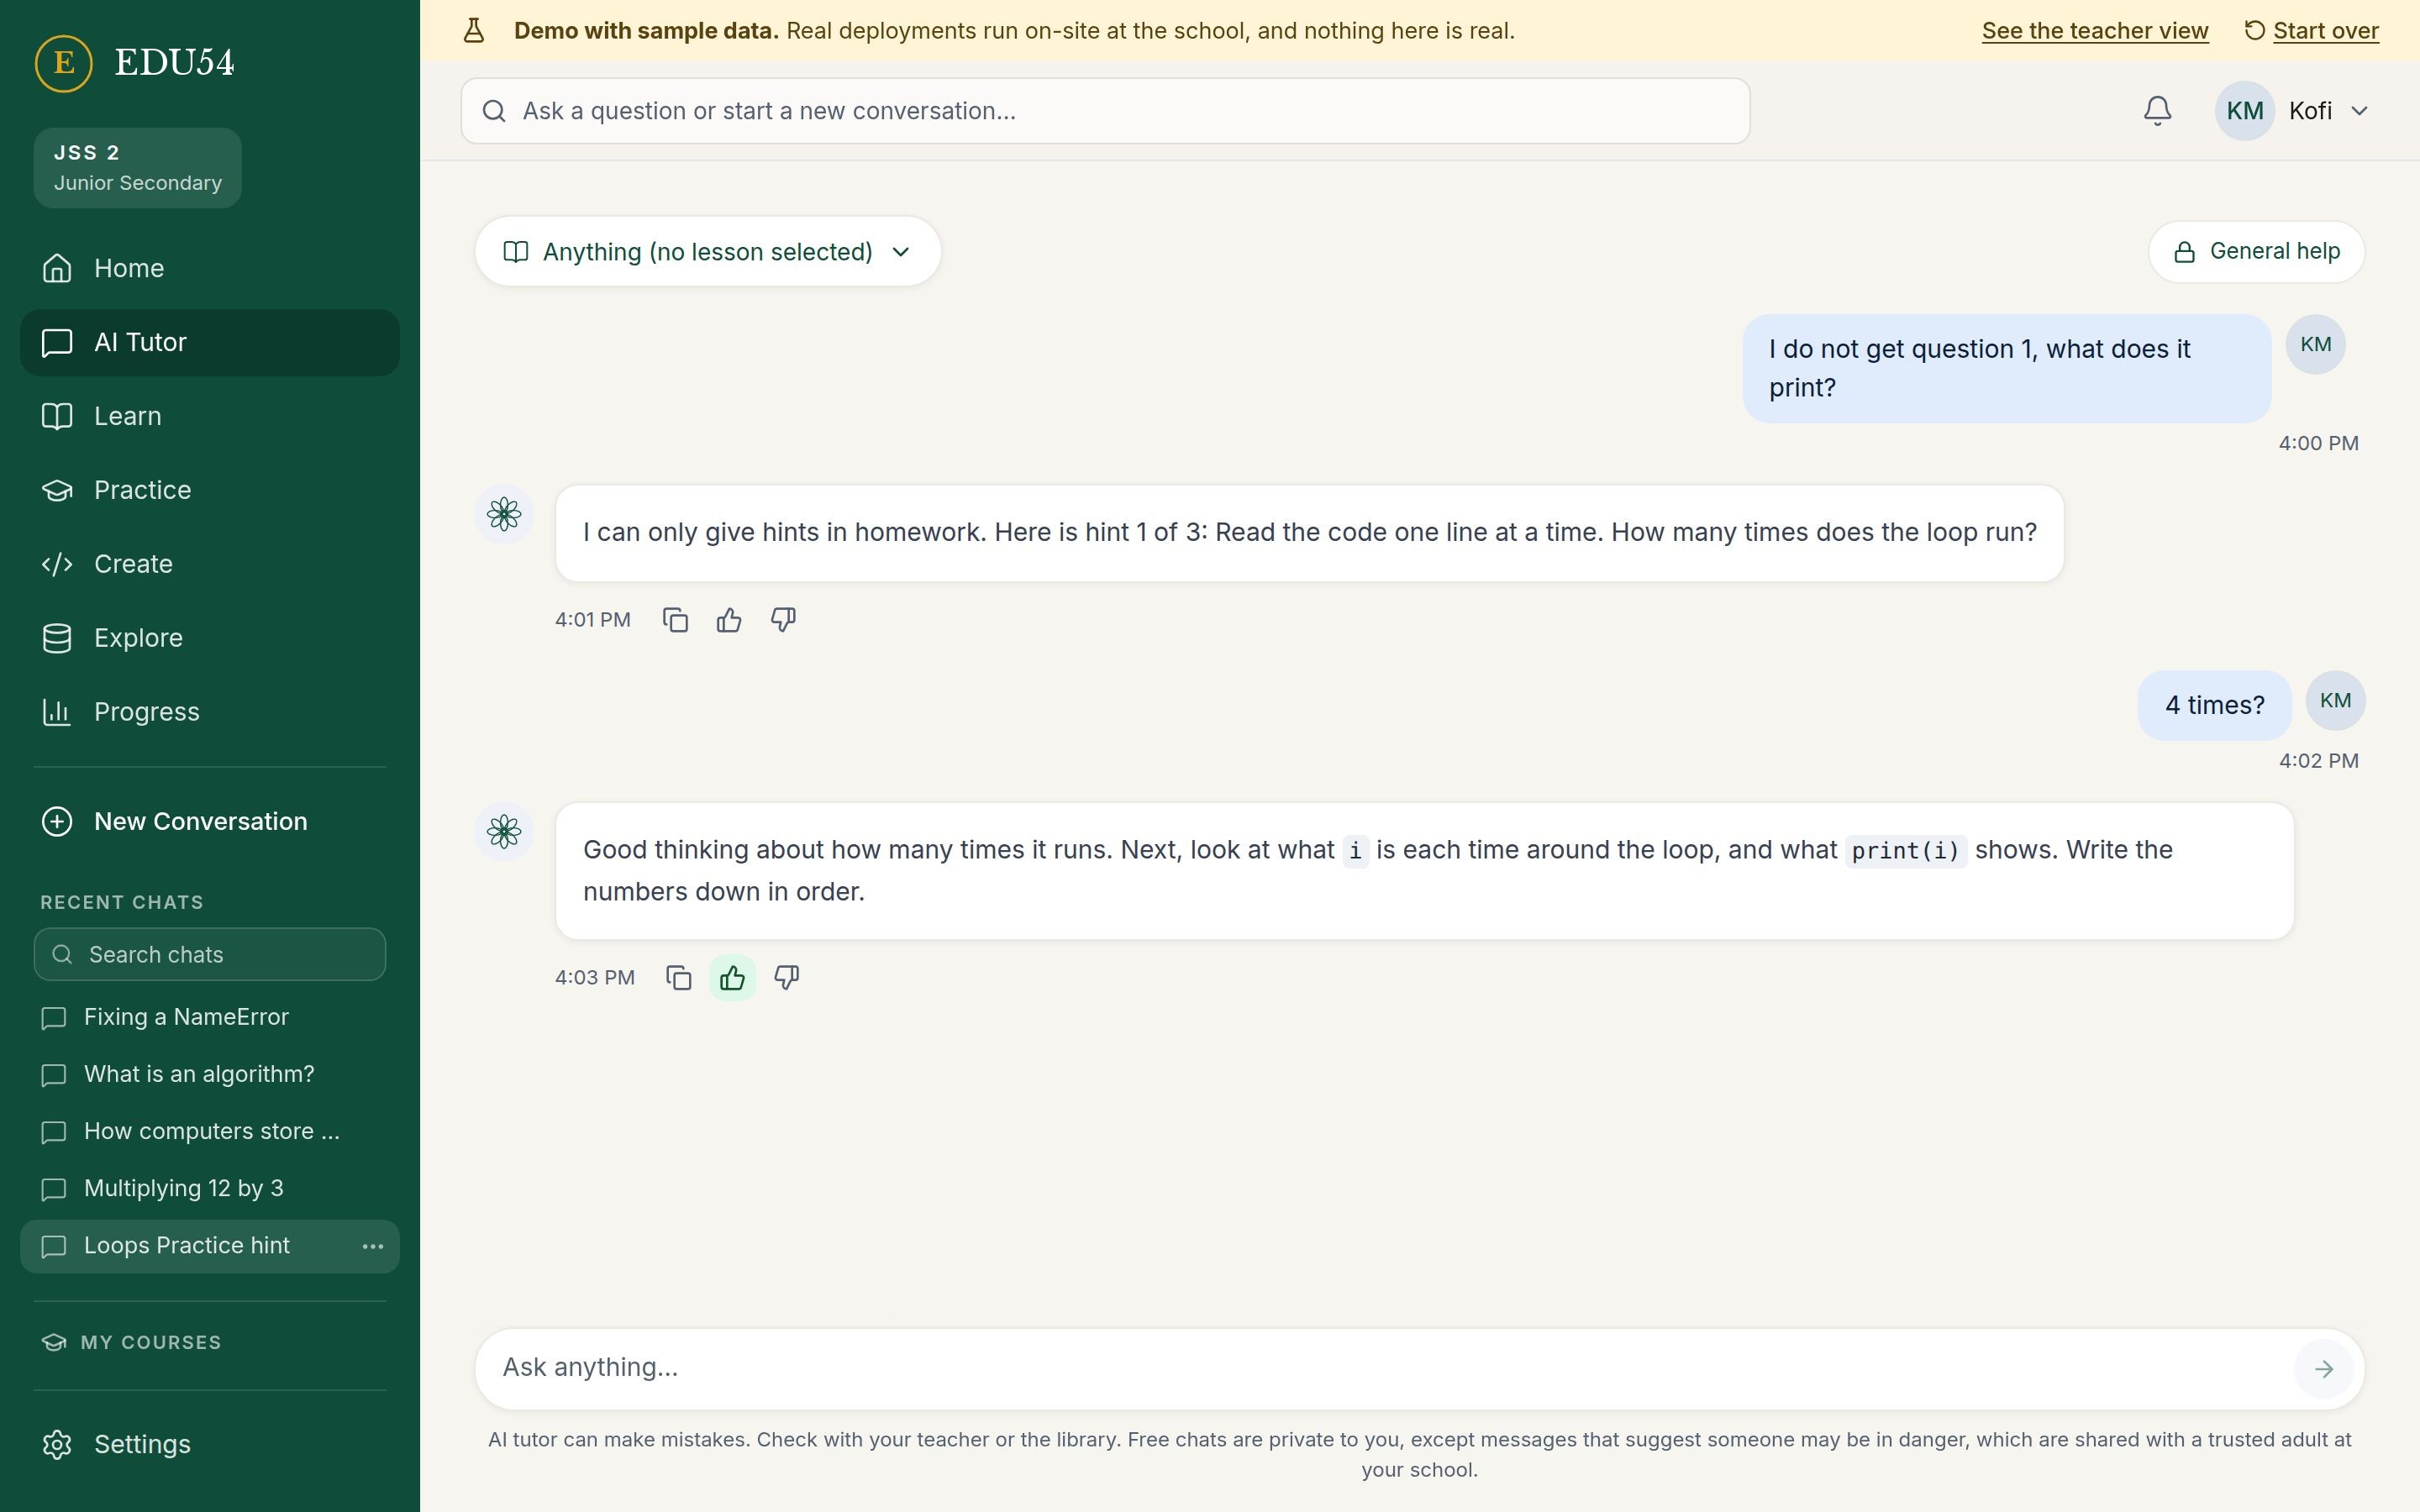Copy the 4:03 PM tutor message
Screen dimensions: 2420x1512
click(x=679, y=978)
